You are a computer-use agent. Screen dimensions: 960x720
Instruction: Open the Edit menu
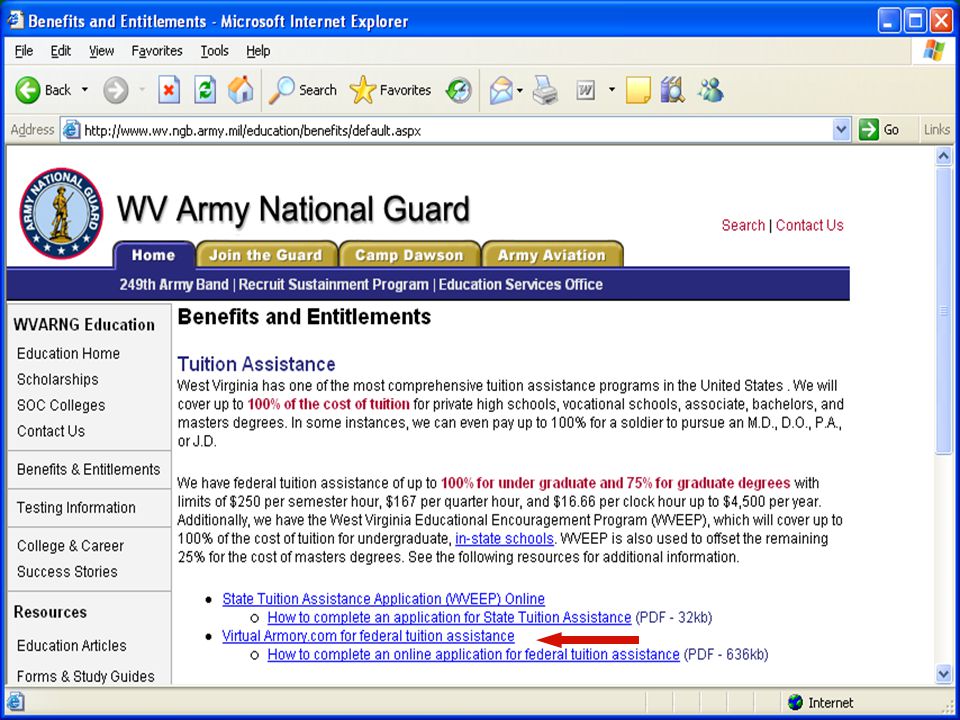(61, 51)
